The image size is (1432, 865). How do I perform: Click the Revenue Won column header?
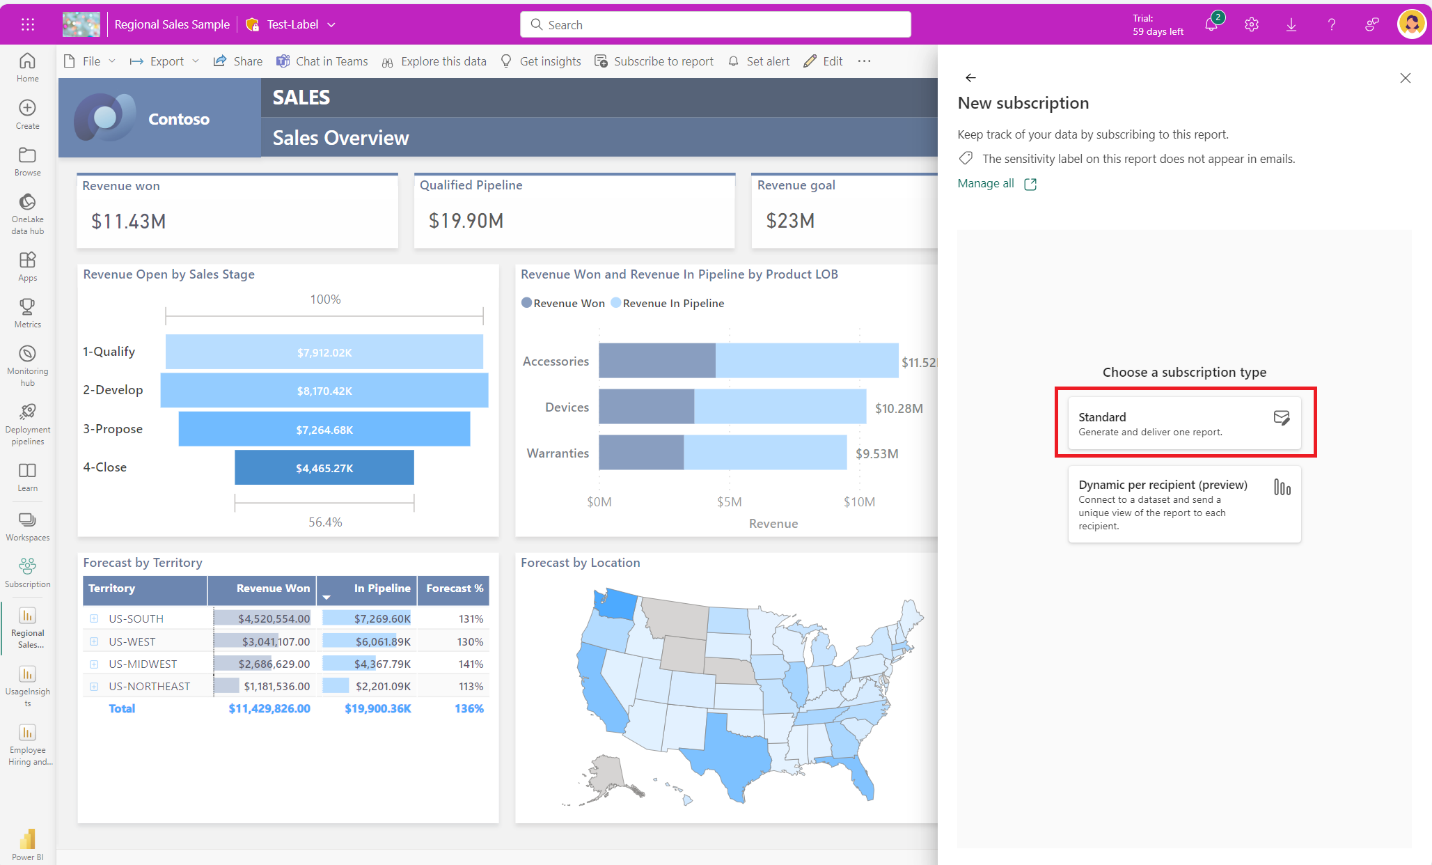262,589
